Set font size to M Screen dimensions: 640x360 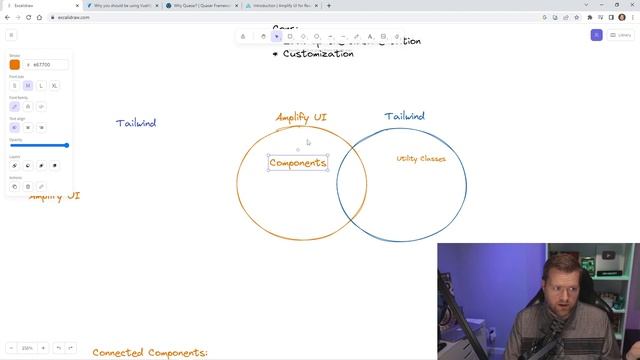point(28,86)
